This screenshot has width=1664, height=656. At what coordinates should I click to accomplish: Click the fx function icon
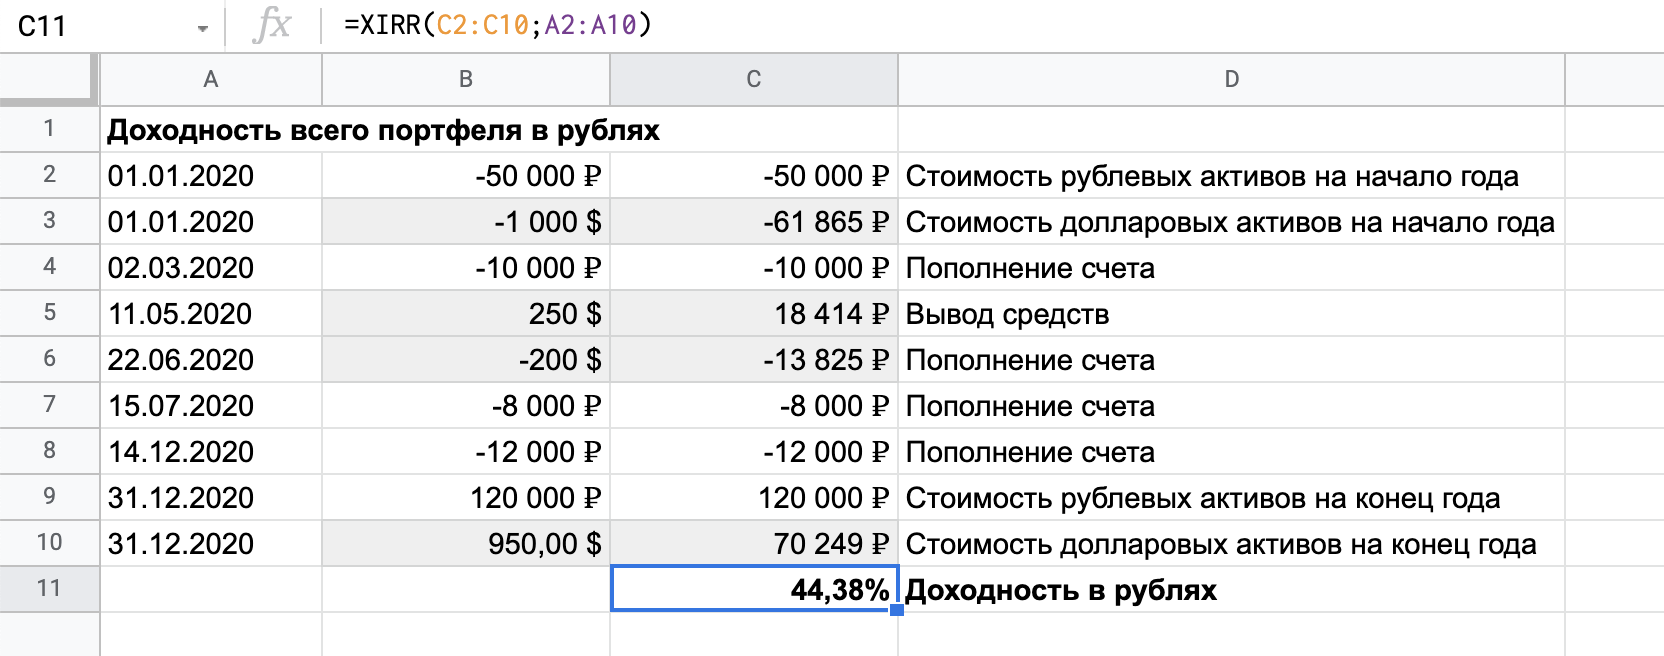click(271, 25)
